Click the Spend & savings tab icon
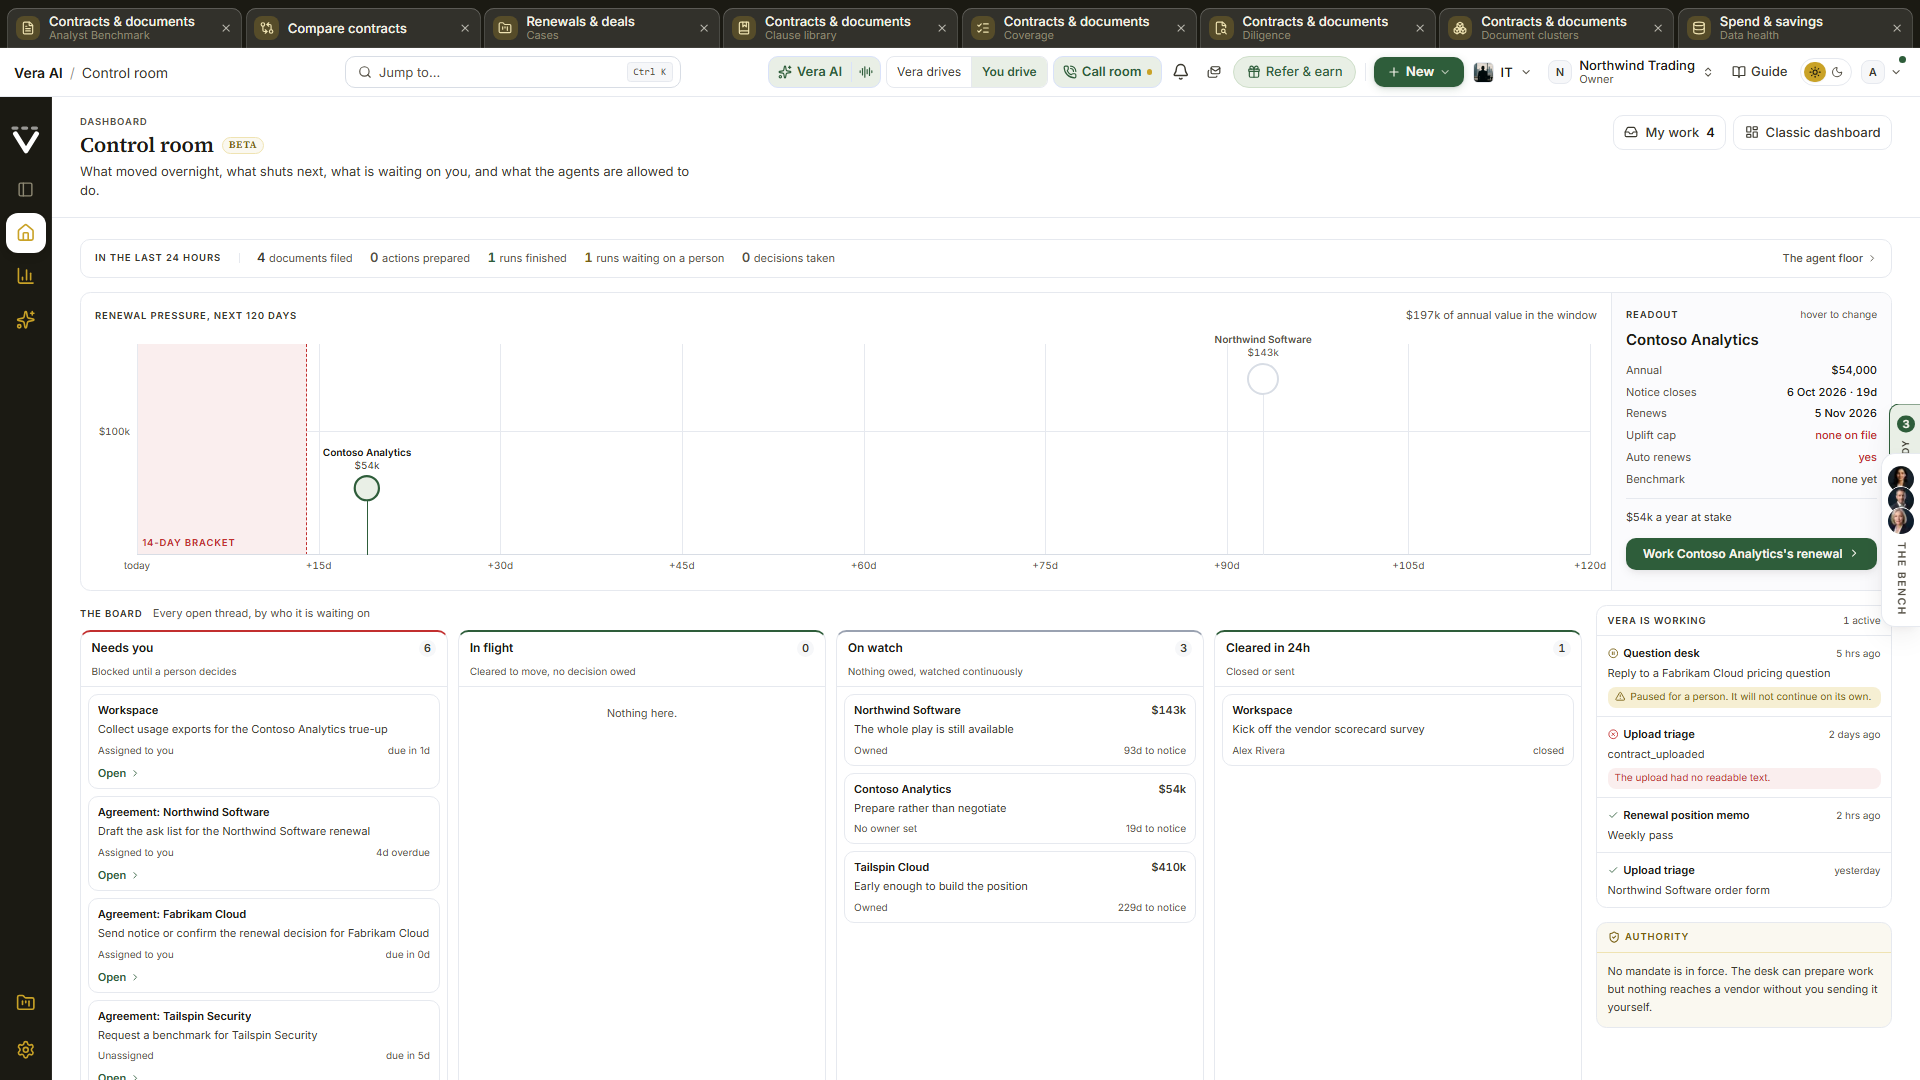This screenshot has height=1080, width=1920. coord(1699,28)
